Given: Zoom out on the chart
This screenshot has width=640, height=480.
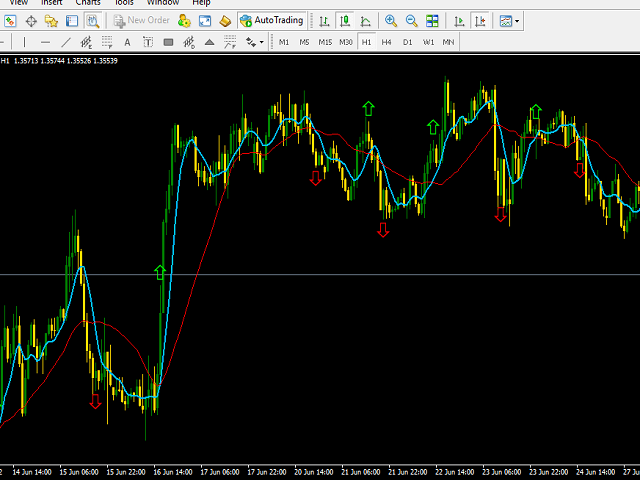Looking at the screenshot, I should click(x=411, y=21).
